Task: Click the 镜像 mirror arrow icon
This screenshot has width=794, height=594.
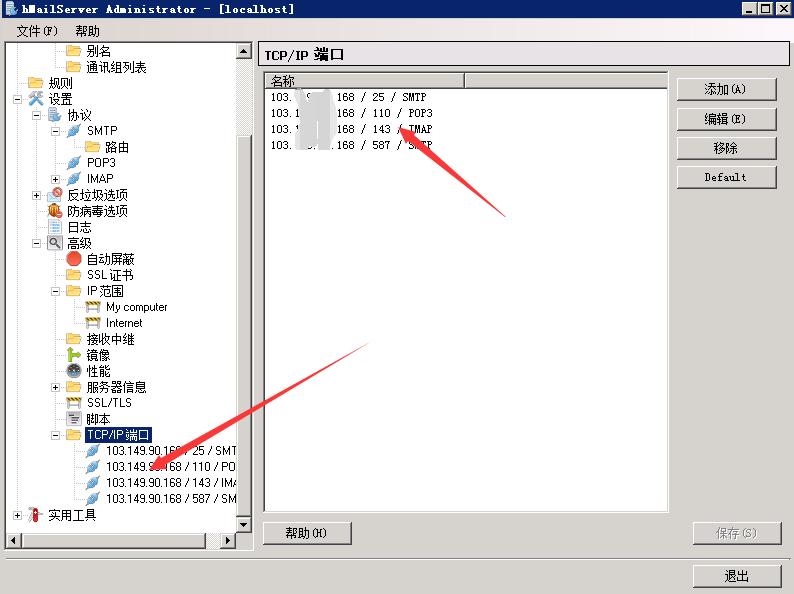Action: [74, 355]
